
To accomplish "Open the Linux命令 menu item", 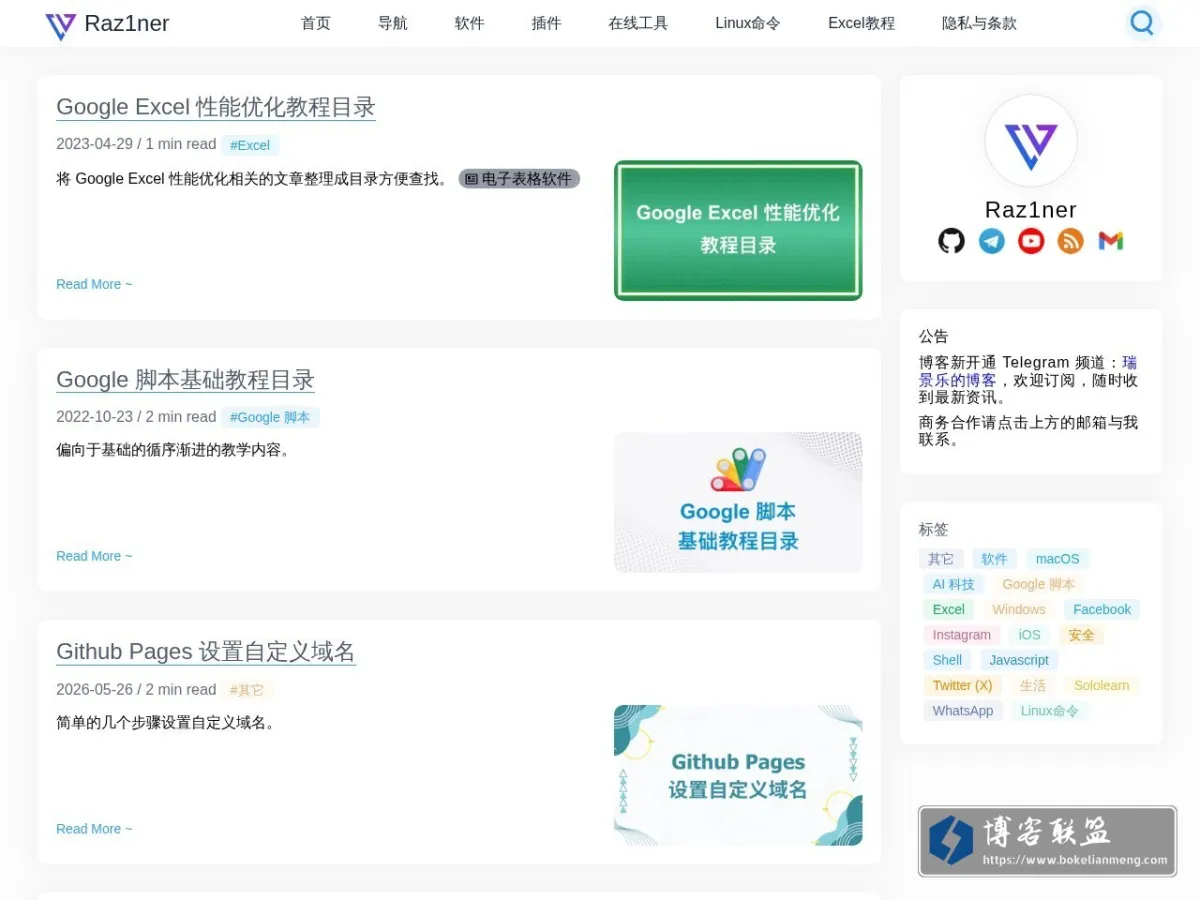I will click(x=748, y=23).
